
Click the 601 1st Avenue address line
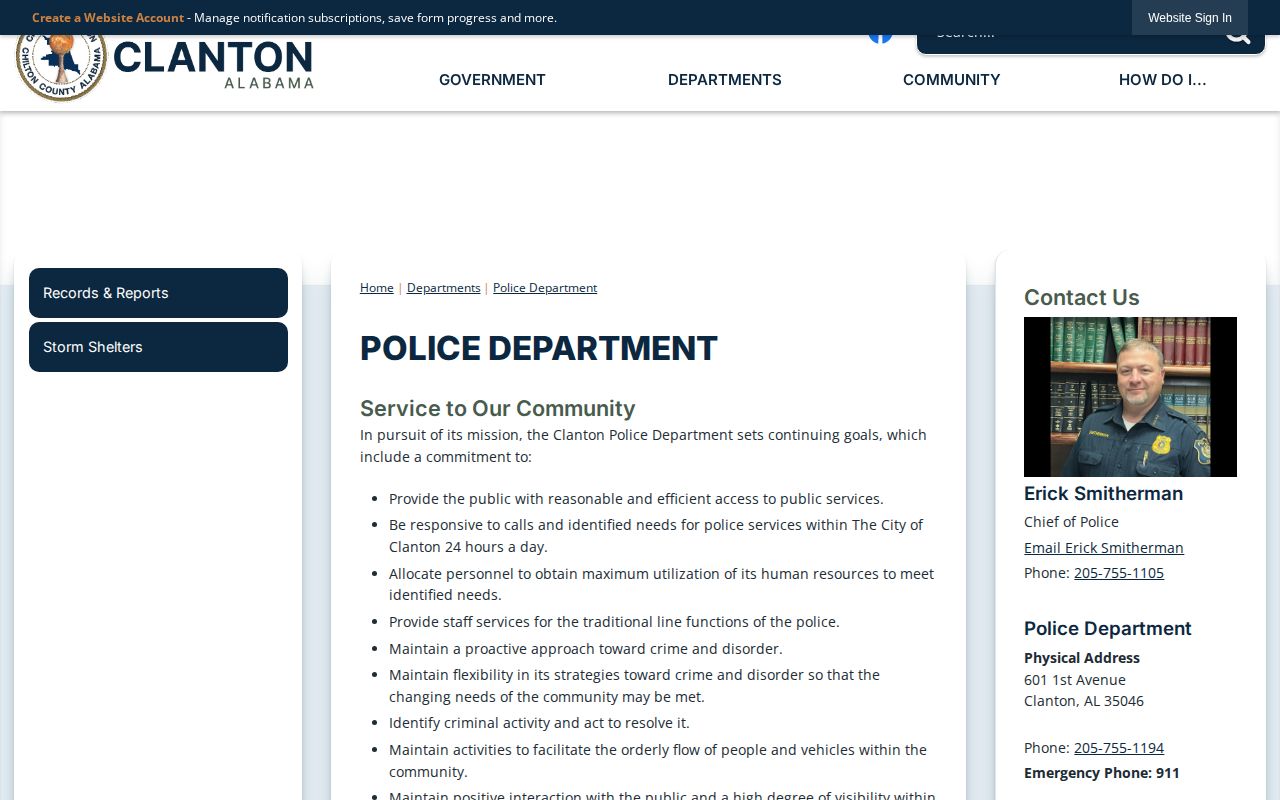(1075, 680)
